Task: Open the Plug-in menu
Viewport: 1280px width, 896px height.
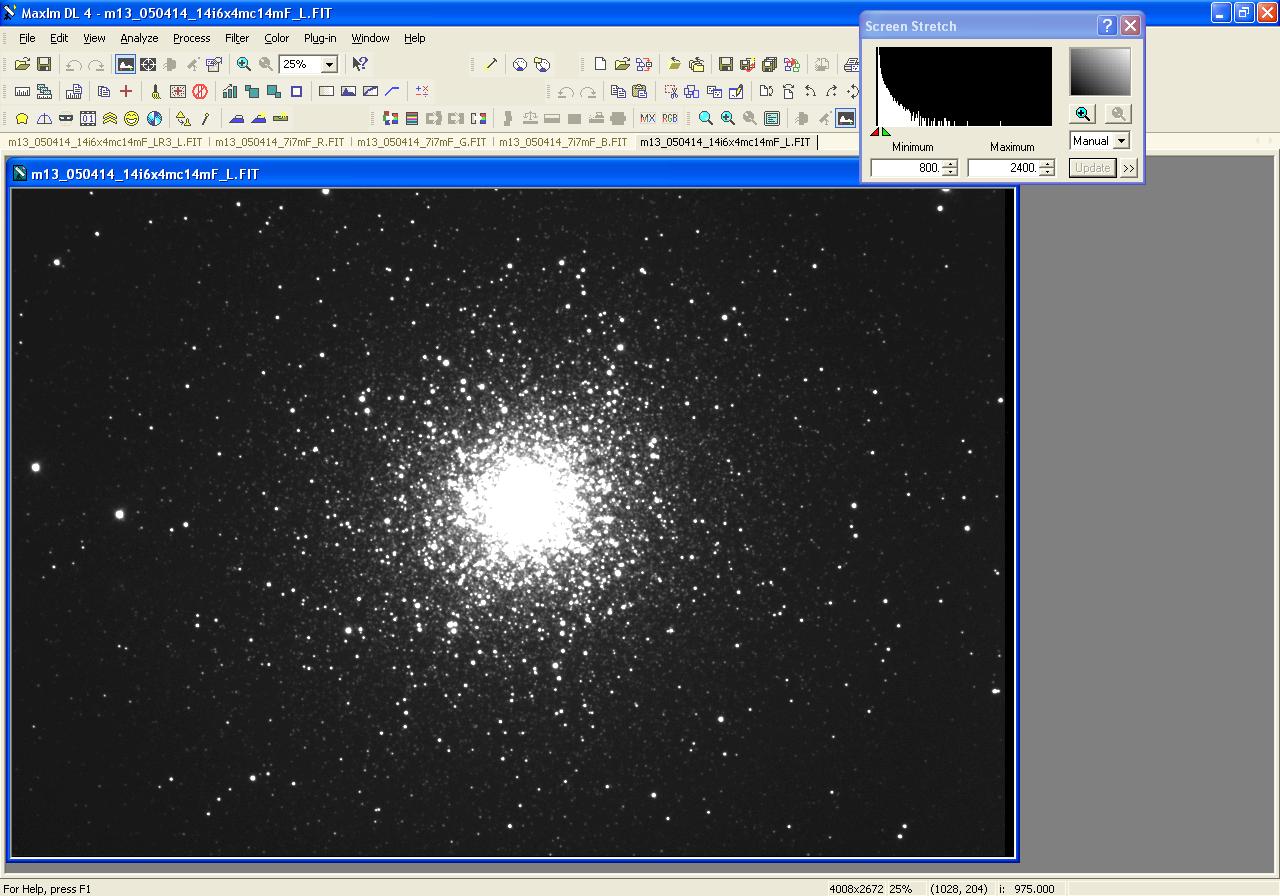Action: coord(320,38)
